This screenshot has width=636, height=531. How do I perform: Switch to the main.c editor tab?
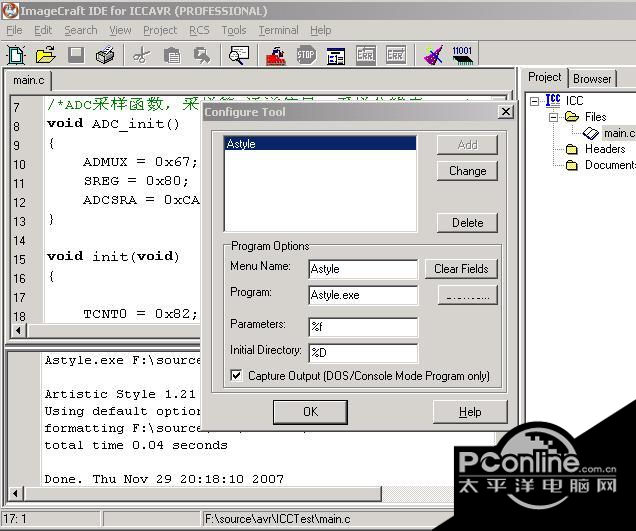[28, 80]
